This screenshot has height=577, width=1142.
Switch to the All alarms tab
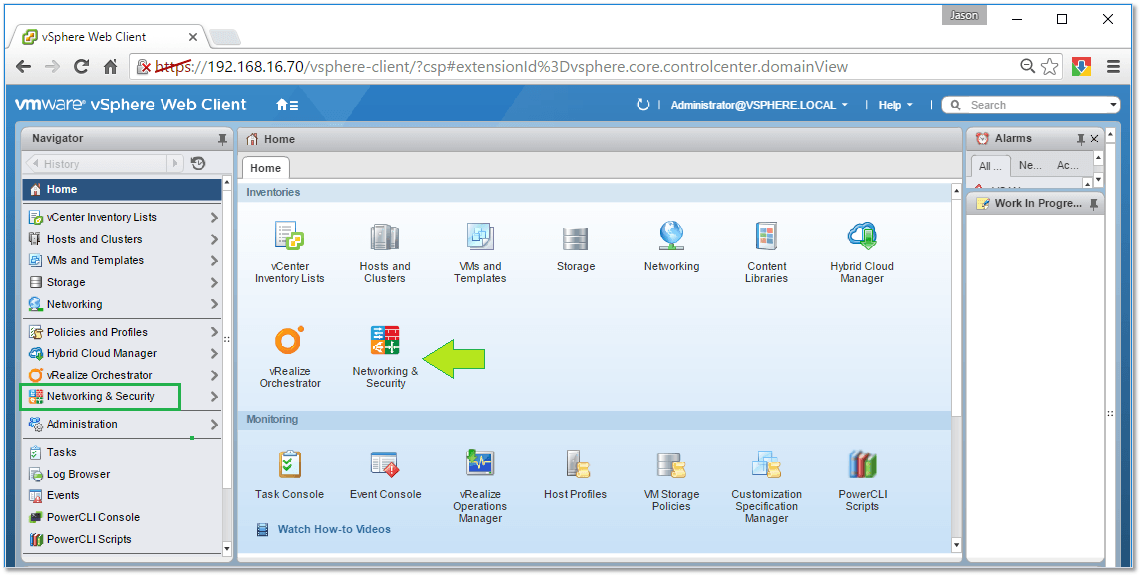point(990,166)
